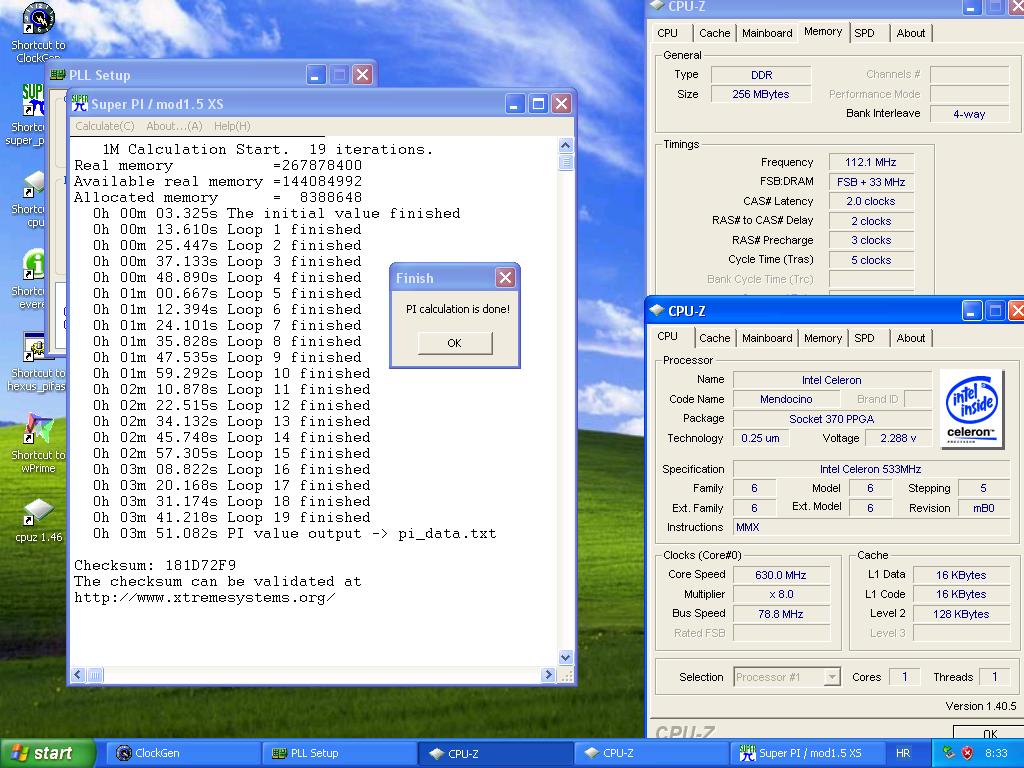The height and width of the screenshot is (768, 1024).
Task: Launch the wPrime desktop shortcut
Action: pyautogui.click(x=38, y=429)
